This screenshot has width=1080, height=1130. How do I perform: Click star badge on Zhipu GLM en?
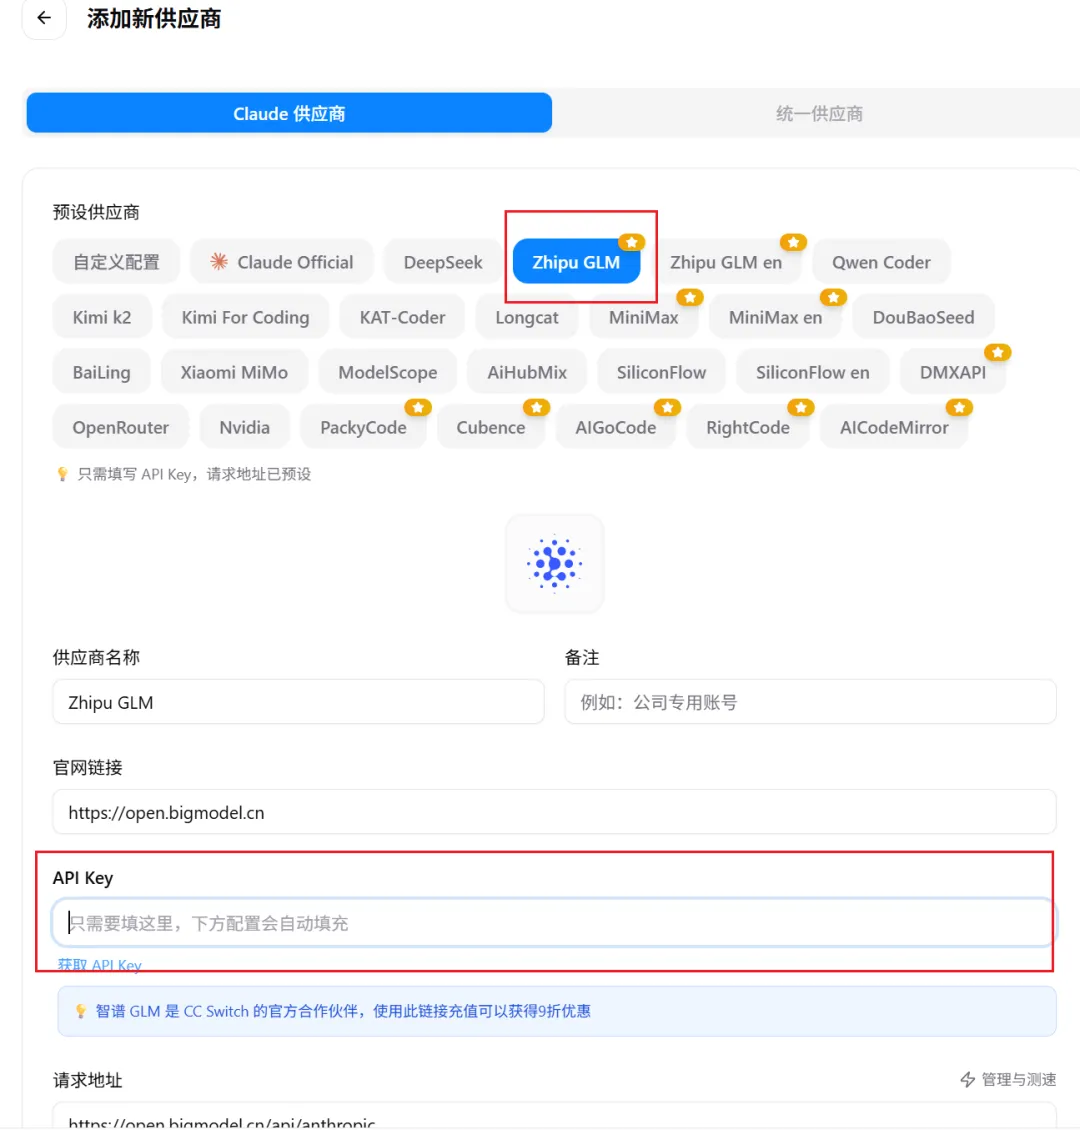pyautogui.click(x=793, y=242)
